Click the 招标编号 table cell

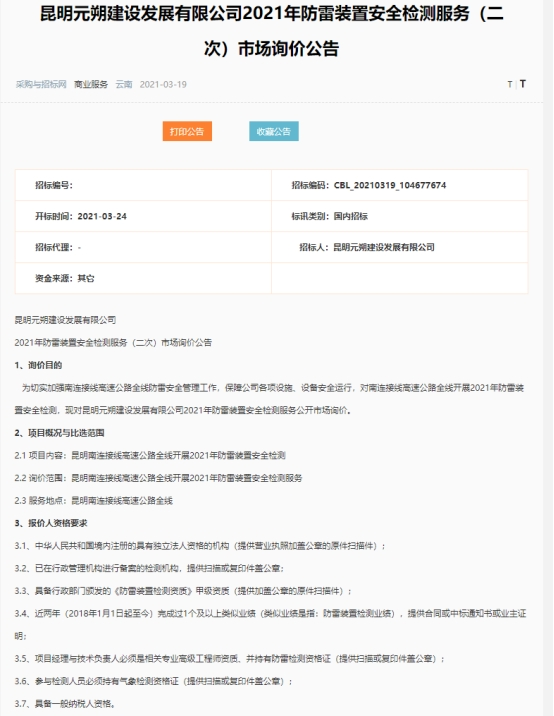coord(143,185)
